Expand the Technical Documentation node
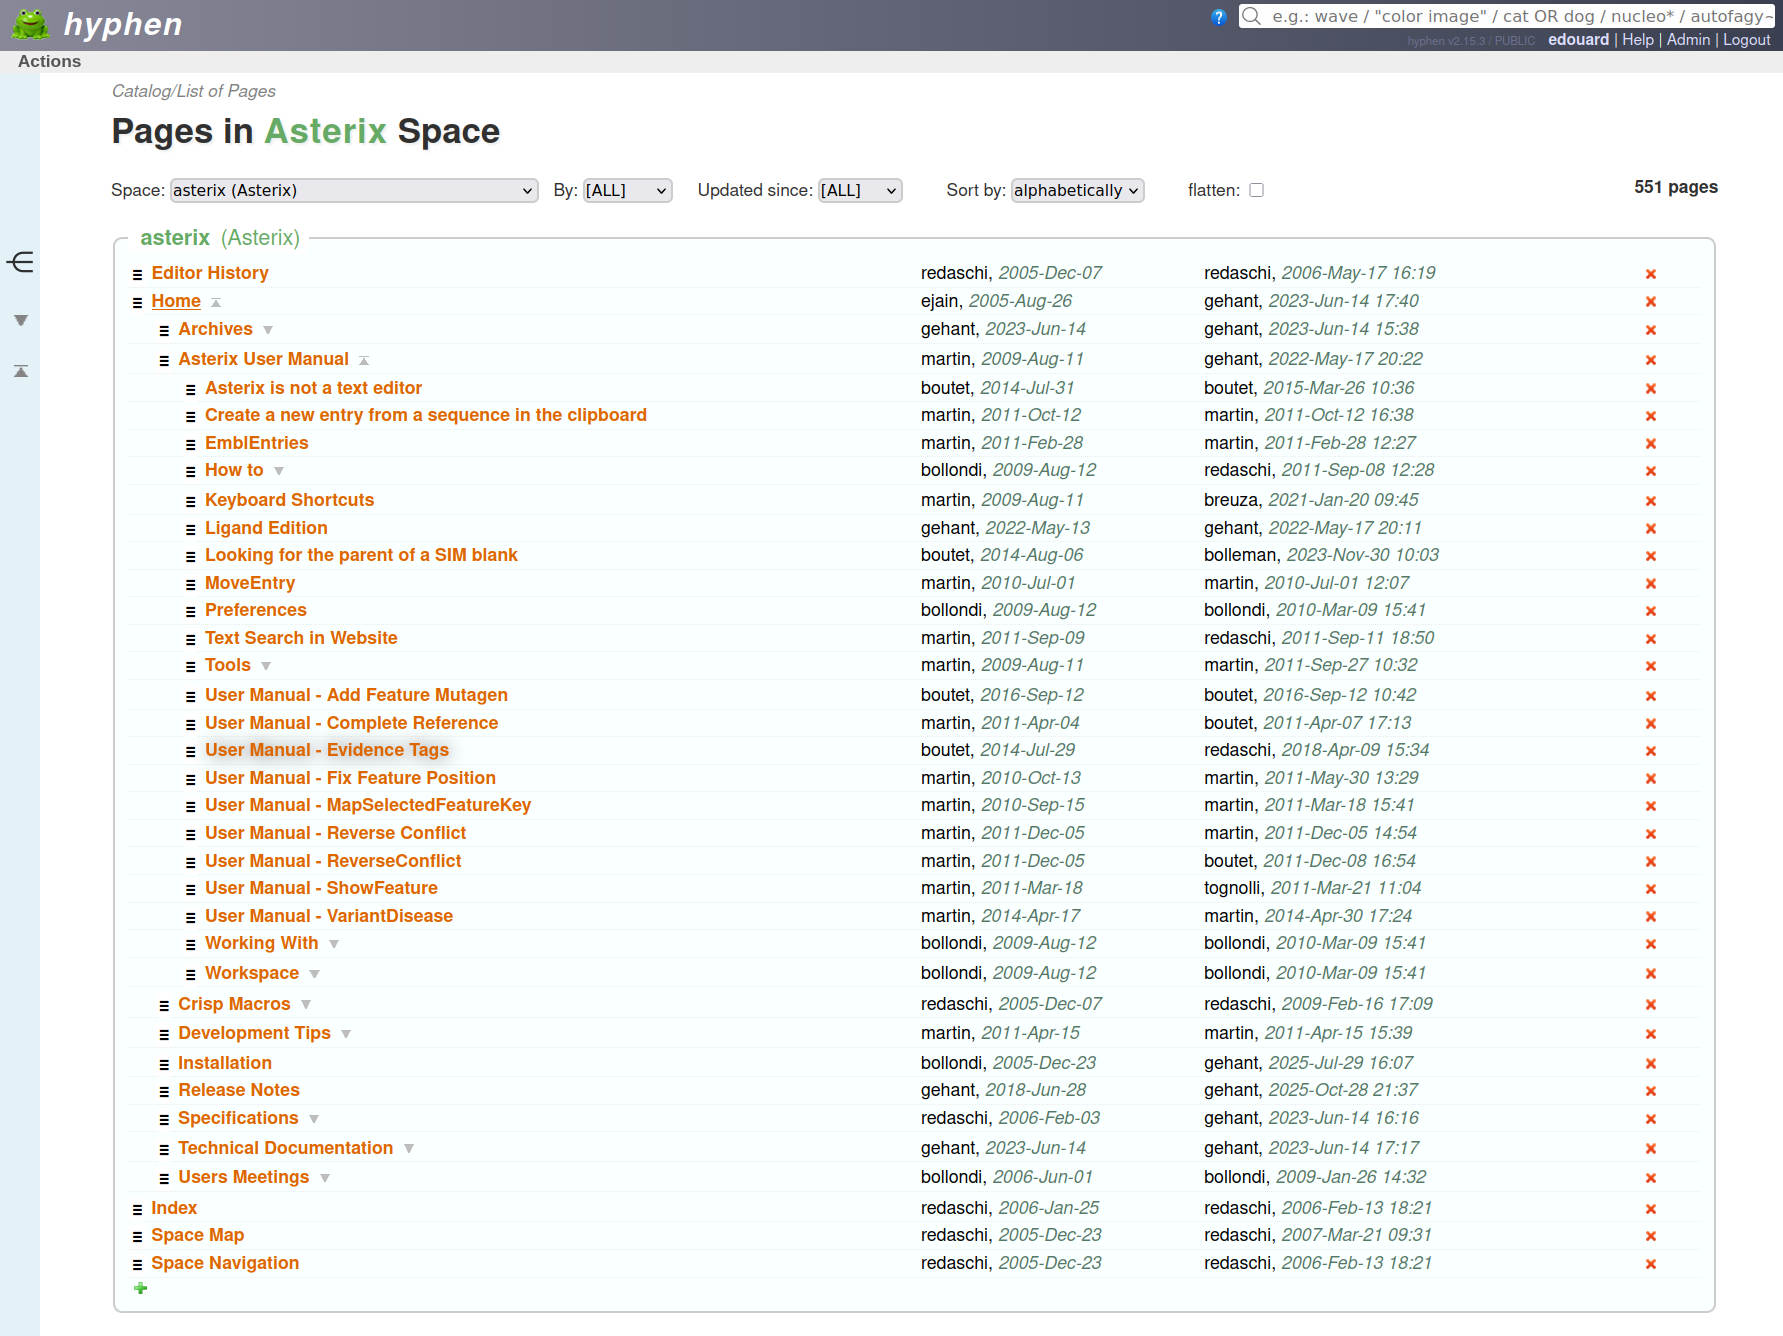The height and width of the screenshot is (1336, 1783). tap(409, 1149)
